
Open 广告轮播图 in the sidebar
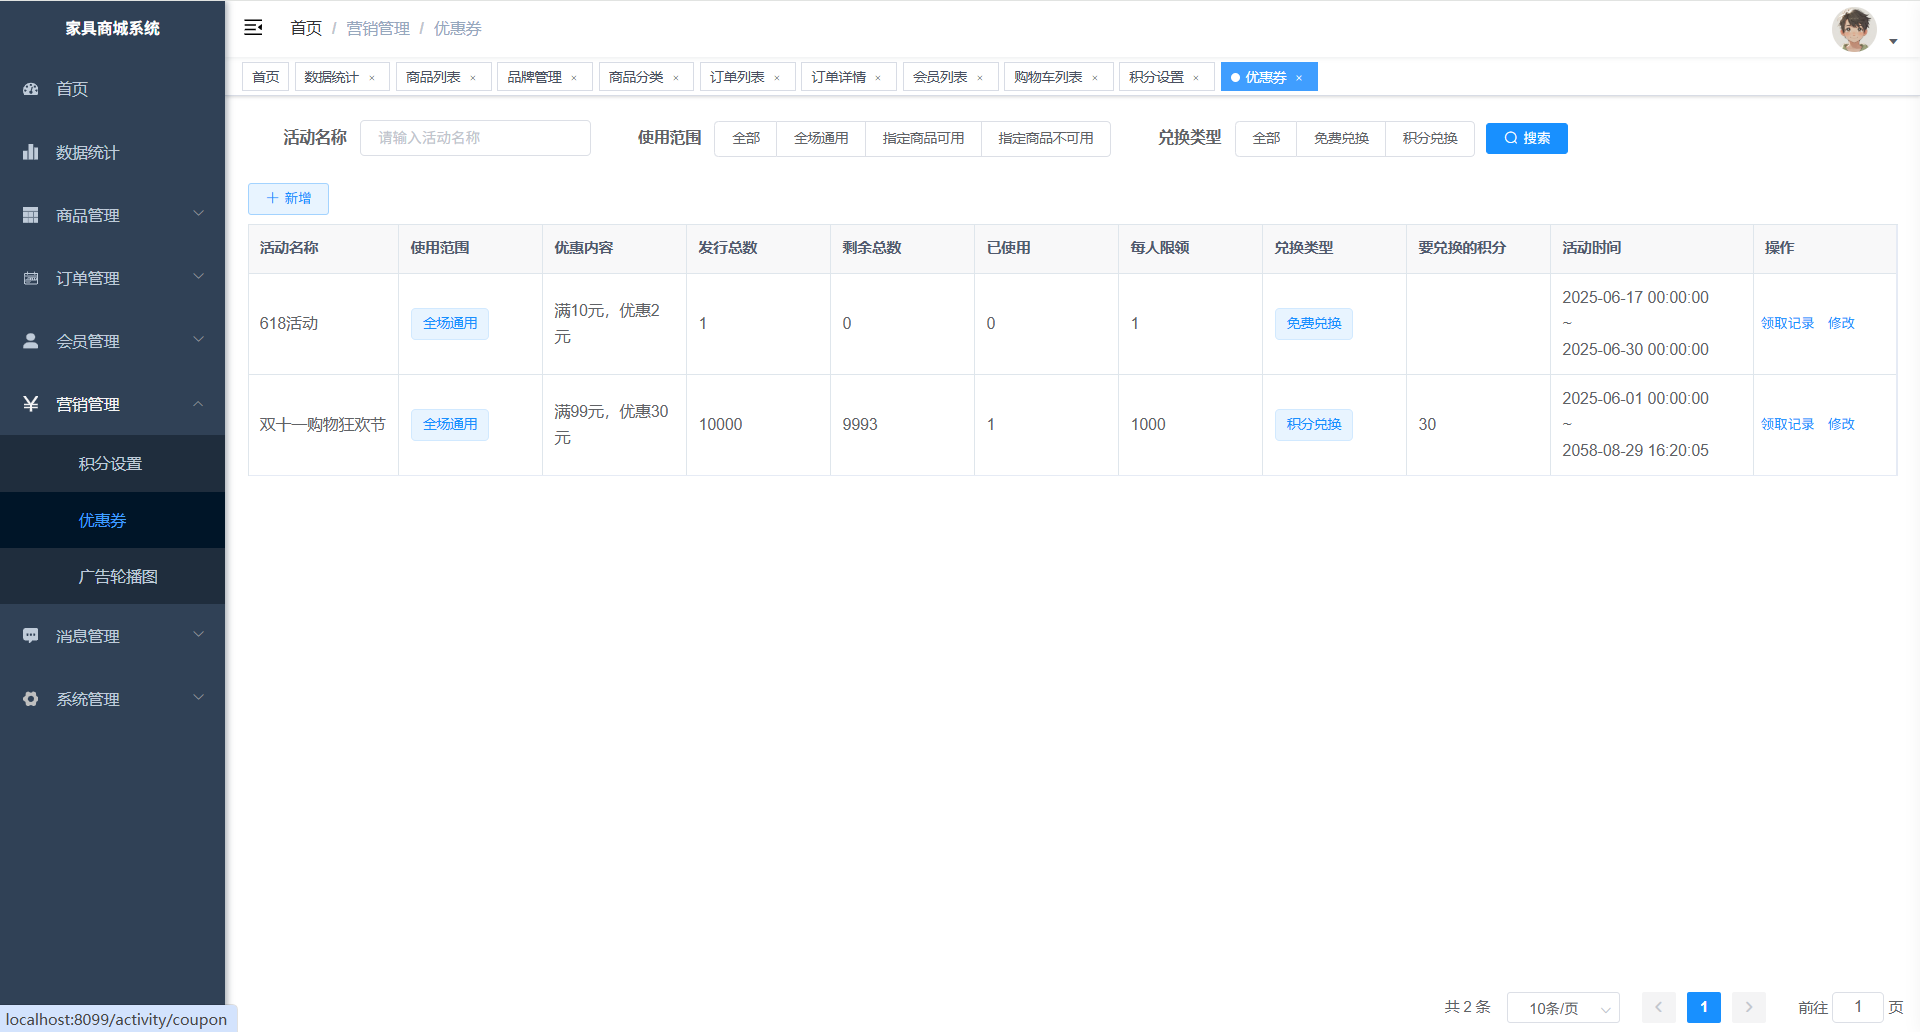click(118, 576)
